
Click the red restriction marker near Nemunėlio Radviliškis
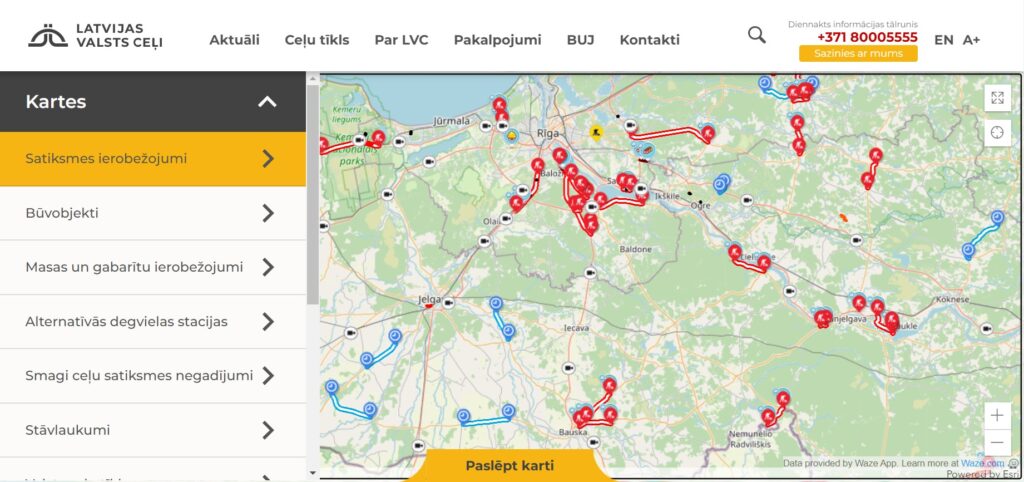coord(769,415)
